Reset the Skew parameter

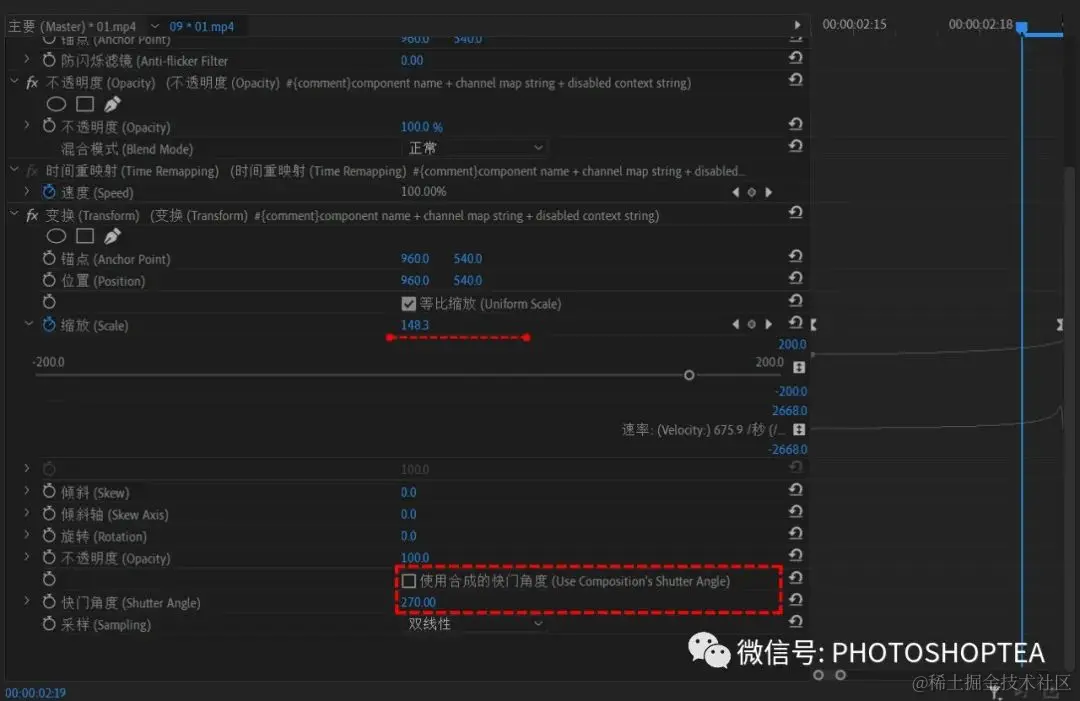(x=796, y=490)
